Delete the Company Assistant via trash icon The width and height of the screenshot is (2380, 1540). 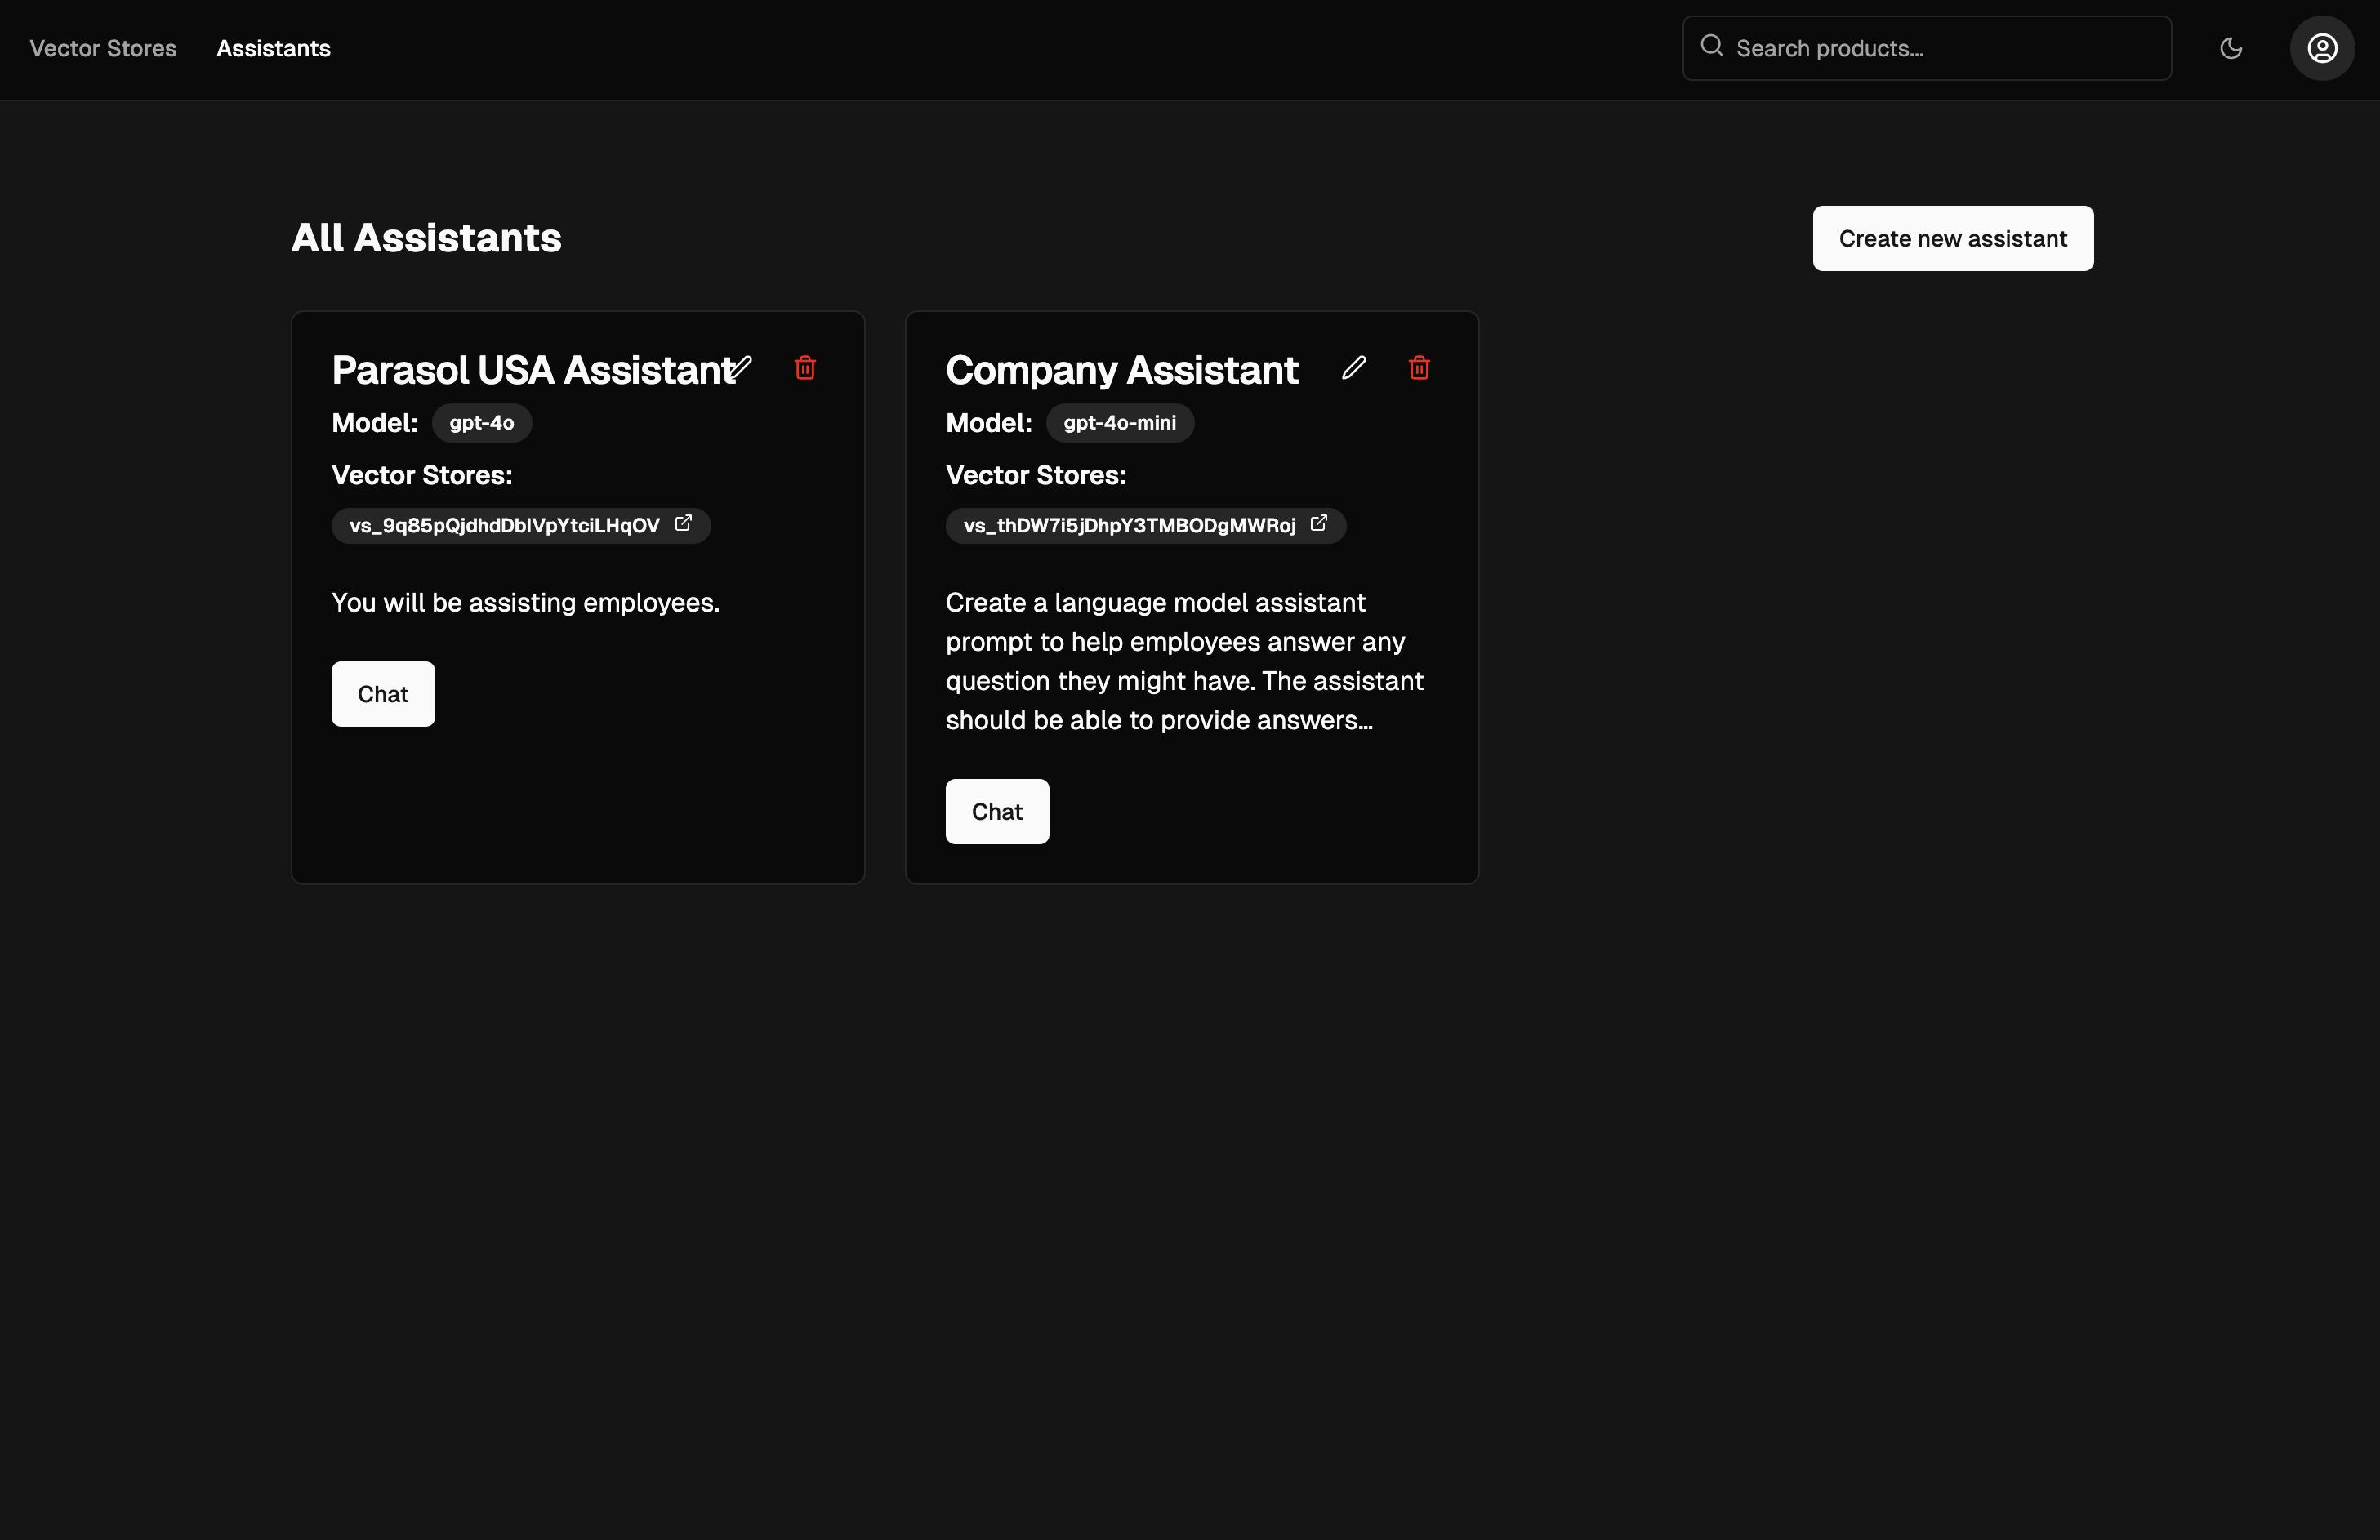tap(1419, 368)
